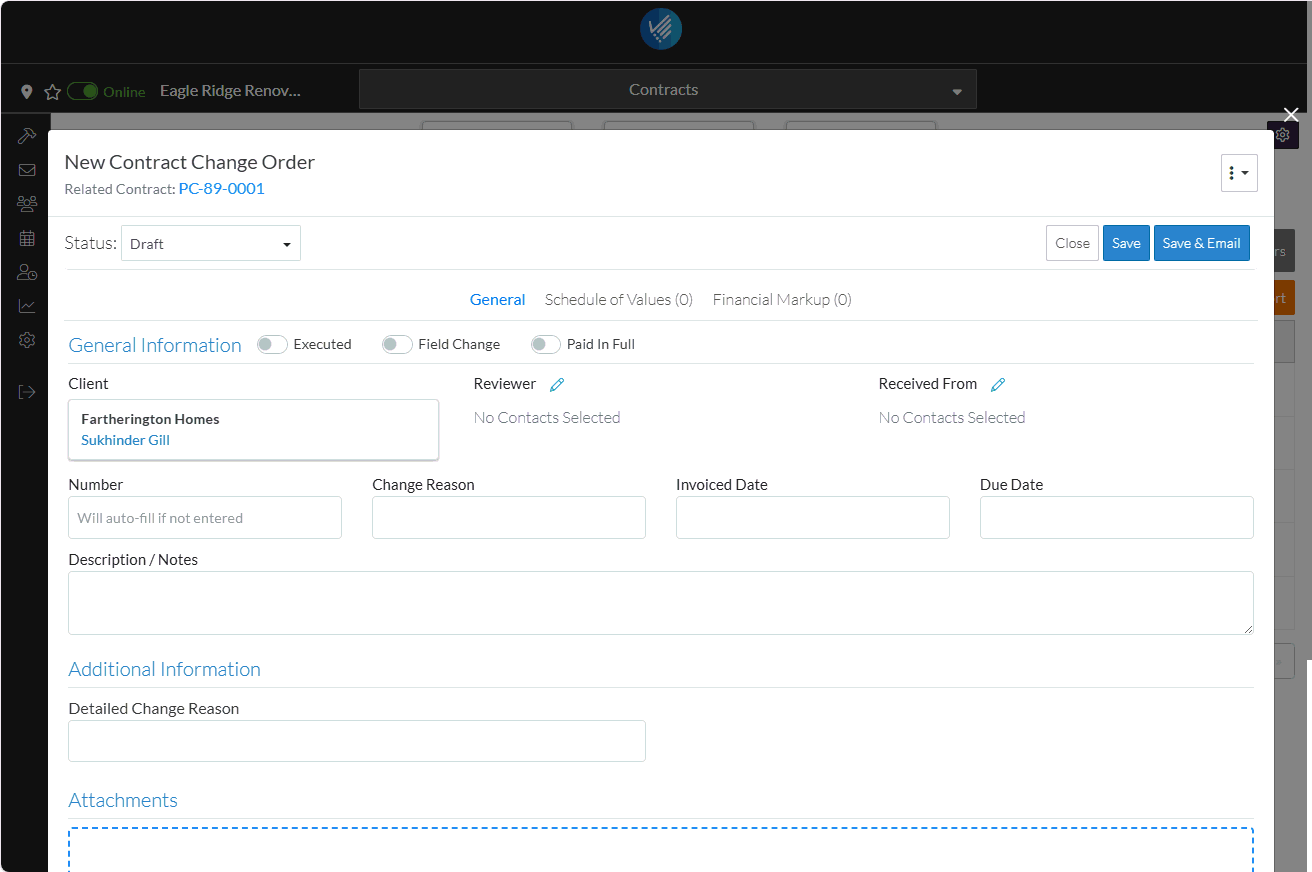Click into the Description / Notes text area
Image resolution: width=1312 pixels, height=872 pixels.
coord(660,603)
